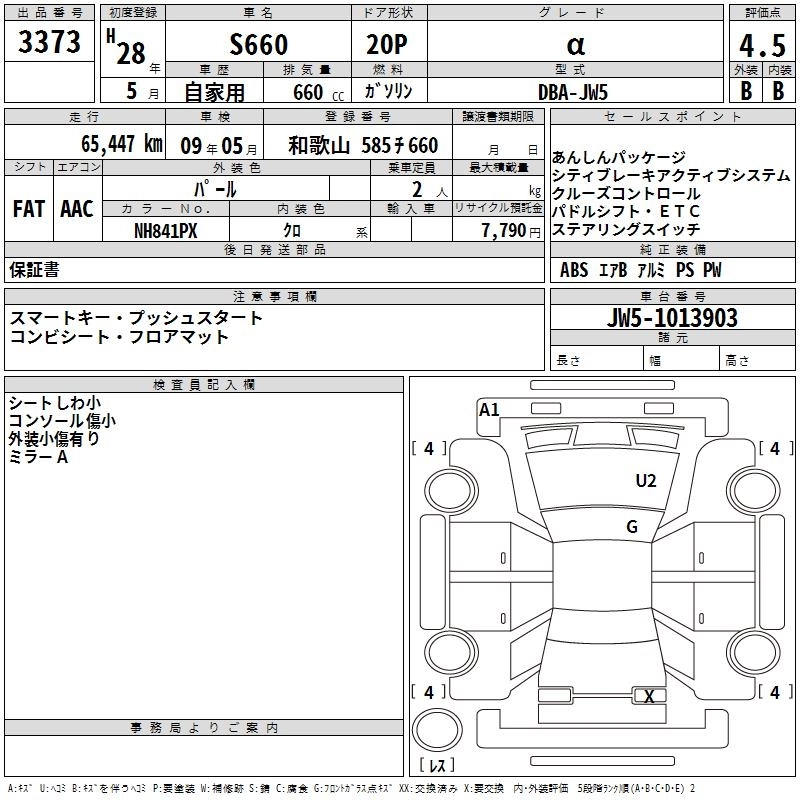Click the model code DBA-JW5
The width and height of the screenshot is (800, 800).
(x=573, y=92)
